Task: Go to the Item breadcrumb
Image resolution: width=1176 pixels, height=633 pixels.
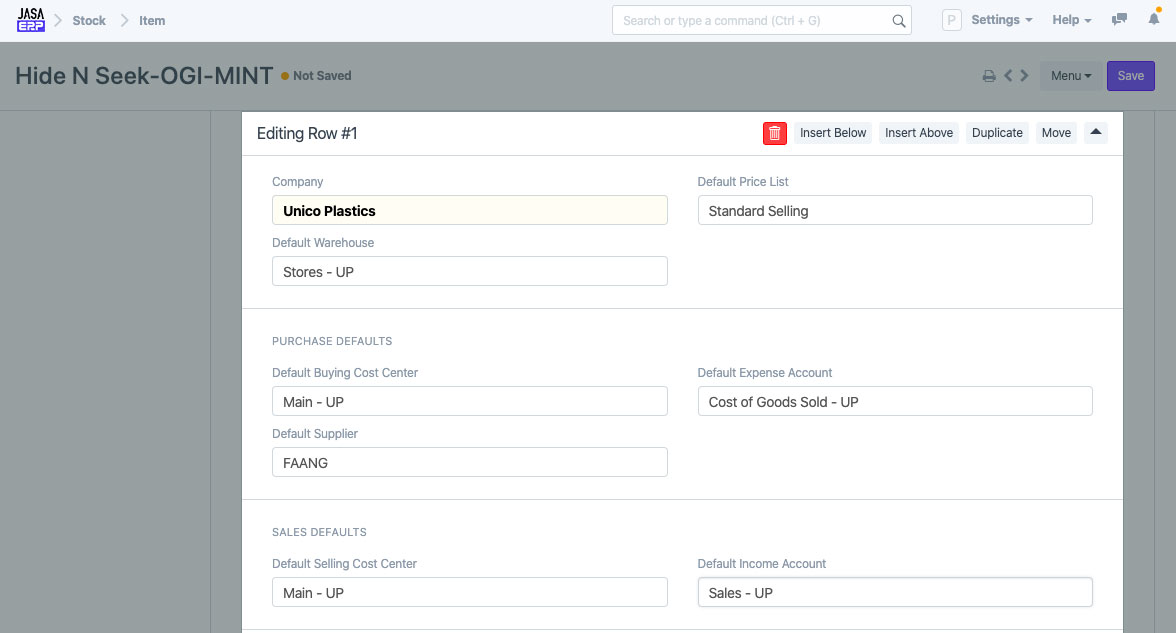Action: click(x=152, y=20)
